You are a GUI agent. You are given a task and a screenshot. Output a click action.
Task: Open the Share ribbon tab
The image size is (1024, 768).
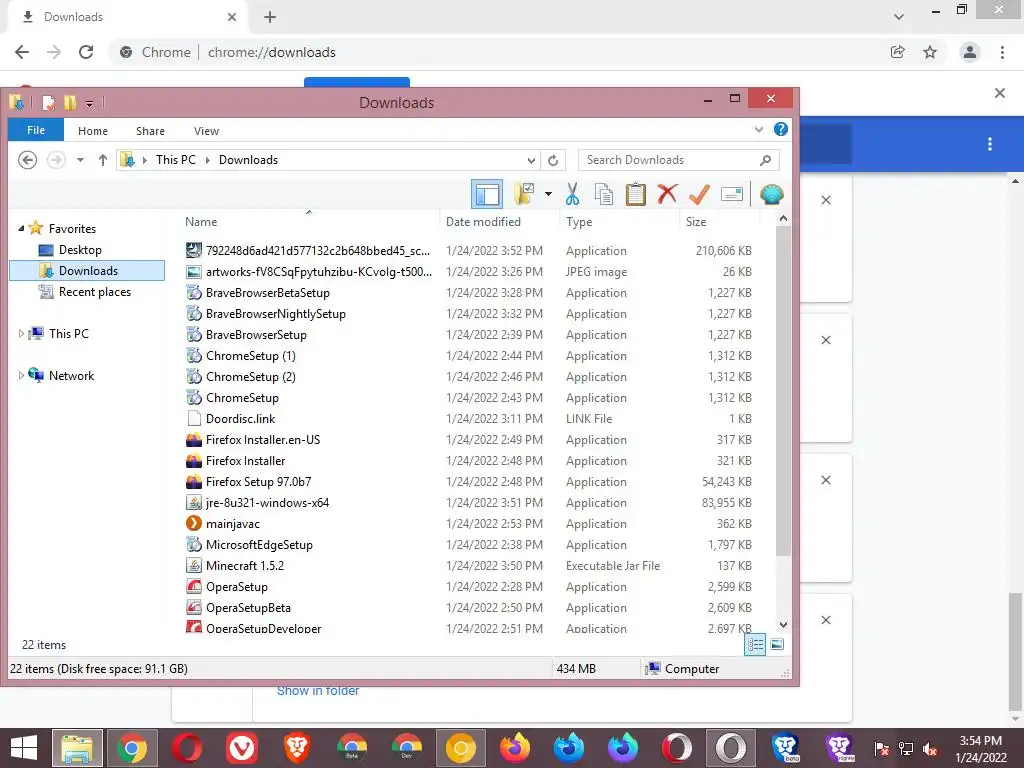pyautogui.click(x=150, y=131)
